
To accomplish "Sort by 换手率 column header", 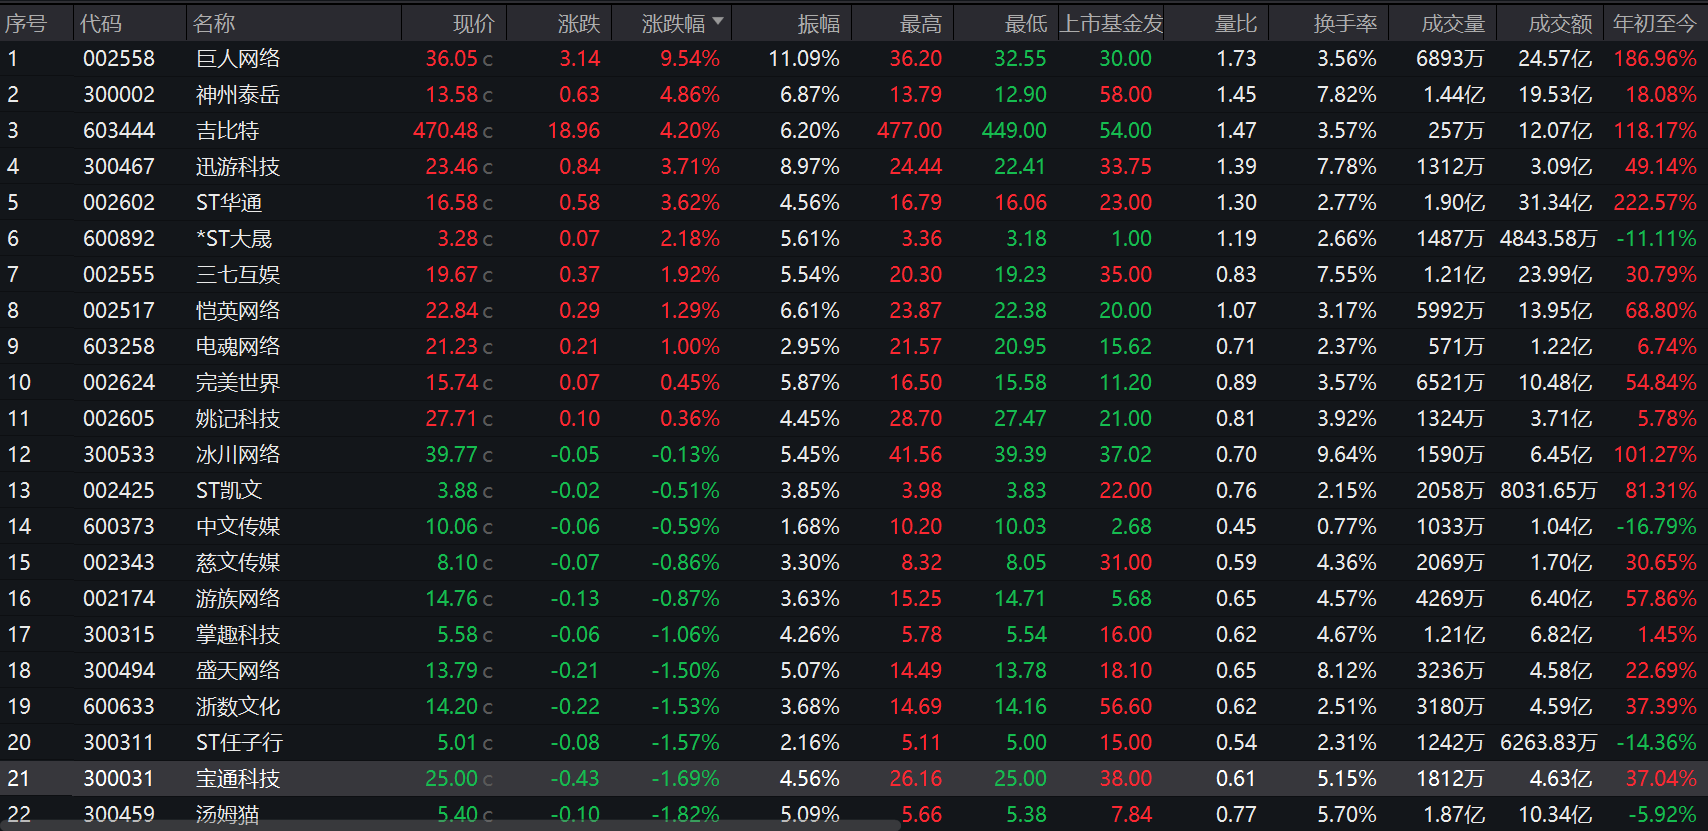I will coord(1344,23).
